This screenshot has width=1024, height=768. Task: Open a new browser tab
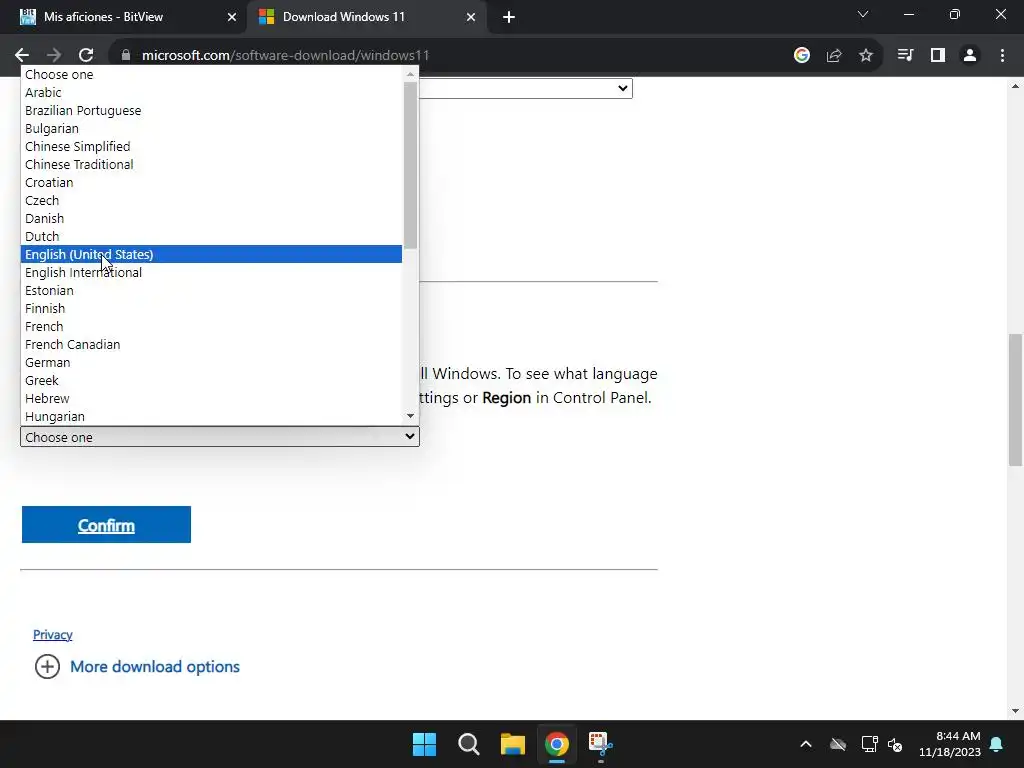(x=509, y=17)
